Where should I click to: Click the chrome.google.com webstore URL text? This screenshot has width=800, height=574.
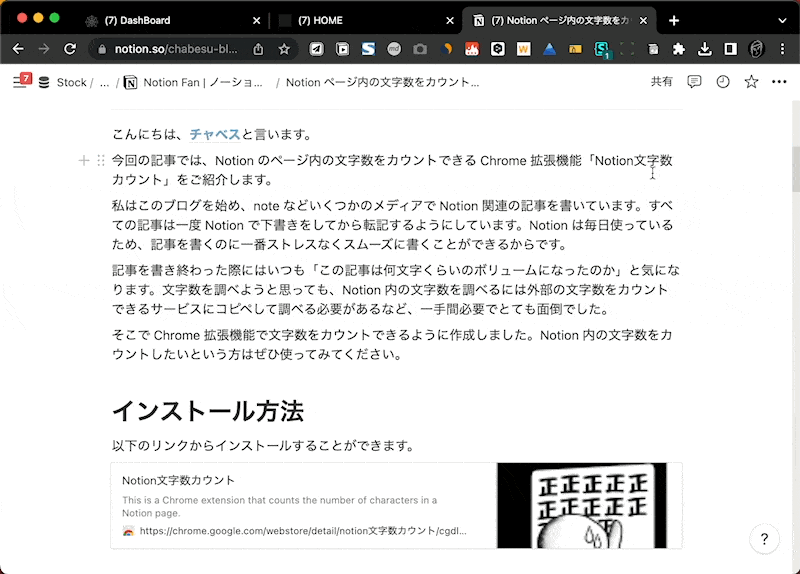click(303, 531)
